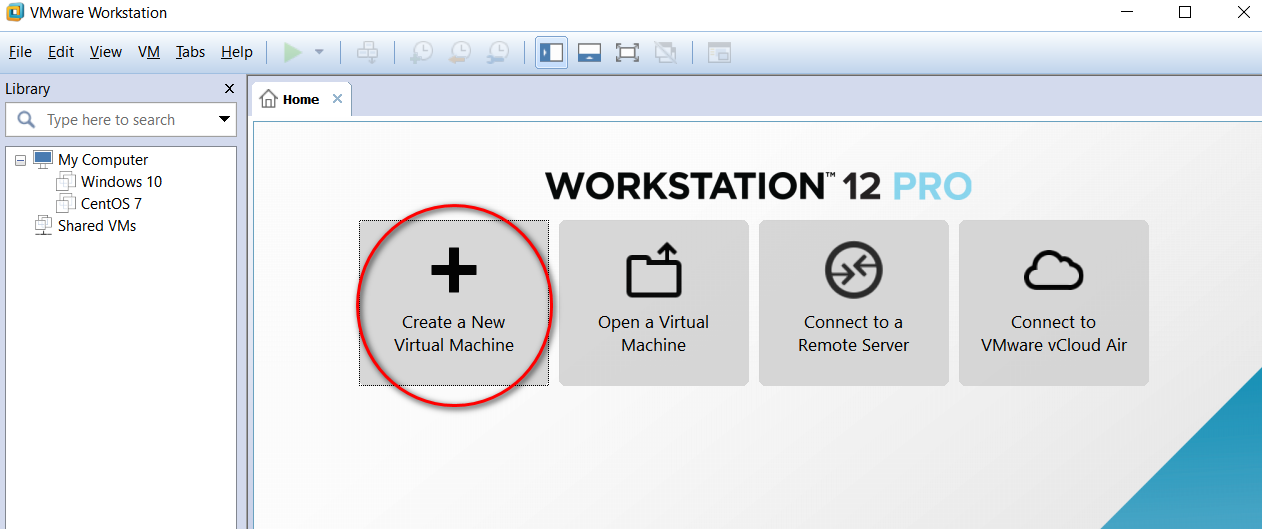This screenshot has width=1262, height=529.
Task: Open the Edit menu
Action: pyautogui.click(x=61, y=52)
